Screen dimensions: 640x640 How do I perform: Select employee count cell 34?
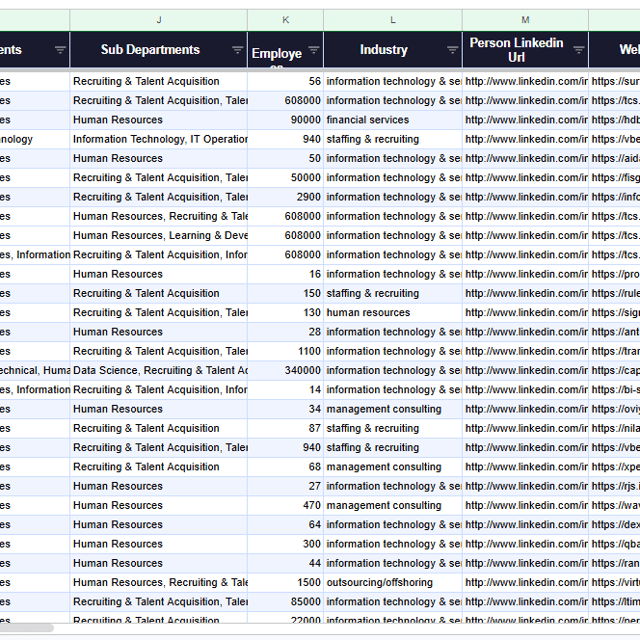[285, 409]
